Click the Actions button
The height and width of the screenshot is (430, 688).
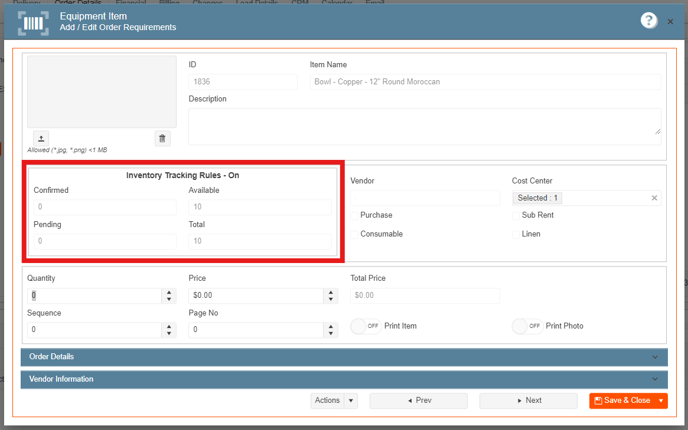pyautogui.click(x=327, y=401)
